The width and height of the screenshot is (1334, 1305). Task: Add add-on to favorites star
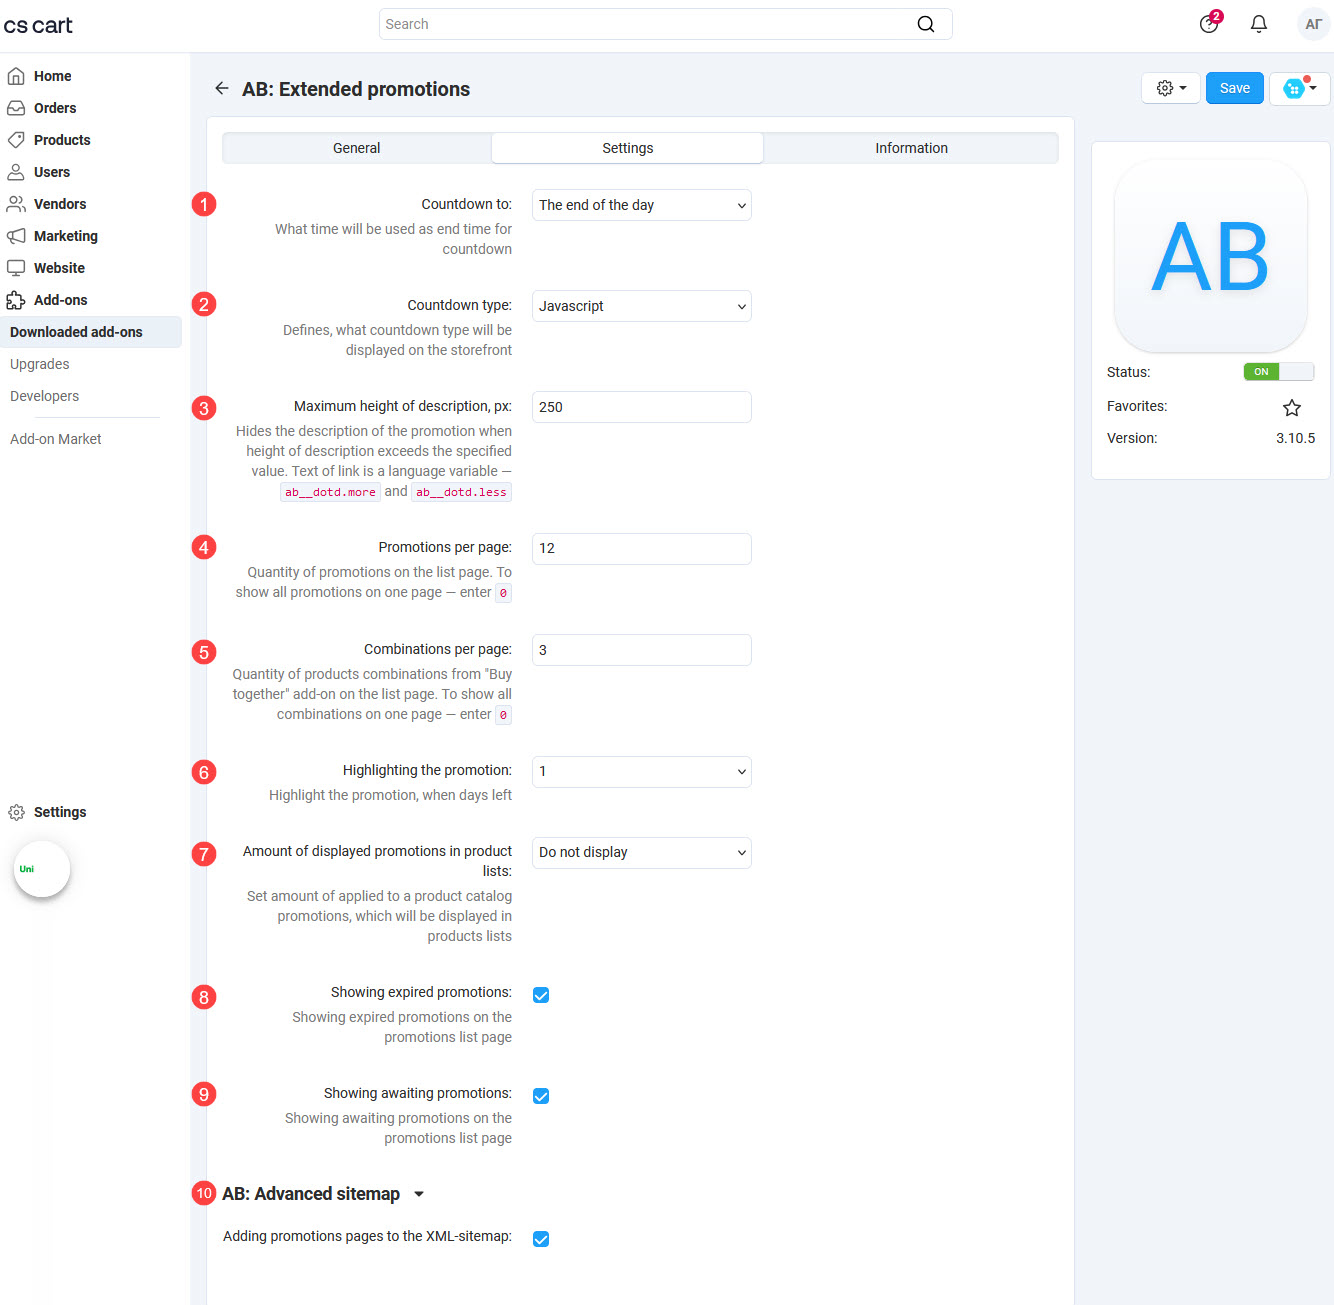(1292, 408)
